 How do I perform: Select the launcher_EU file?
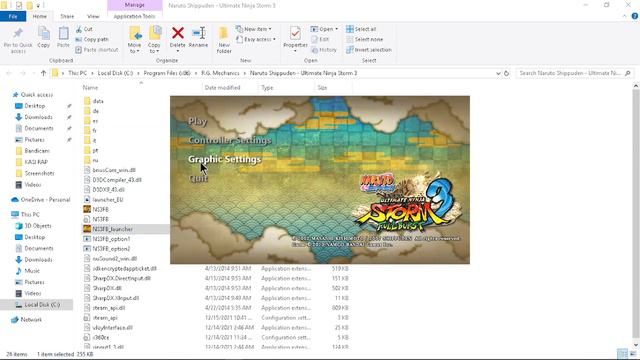tap(108, 200)
